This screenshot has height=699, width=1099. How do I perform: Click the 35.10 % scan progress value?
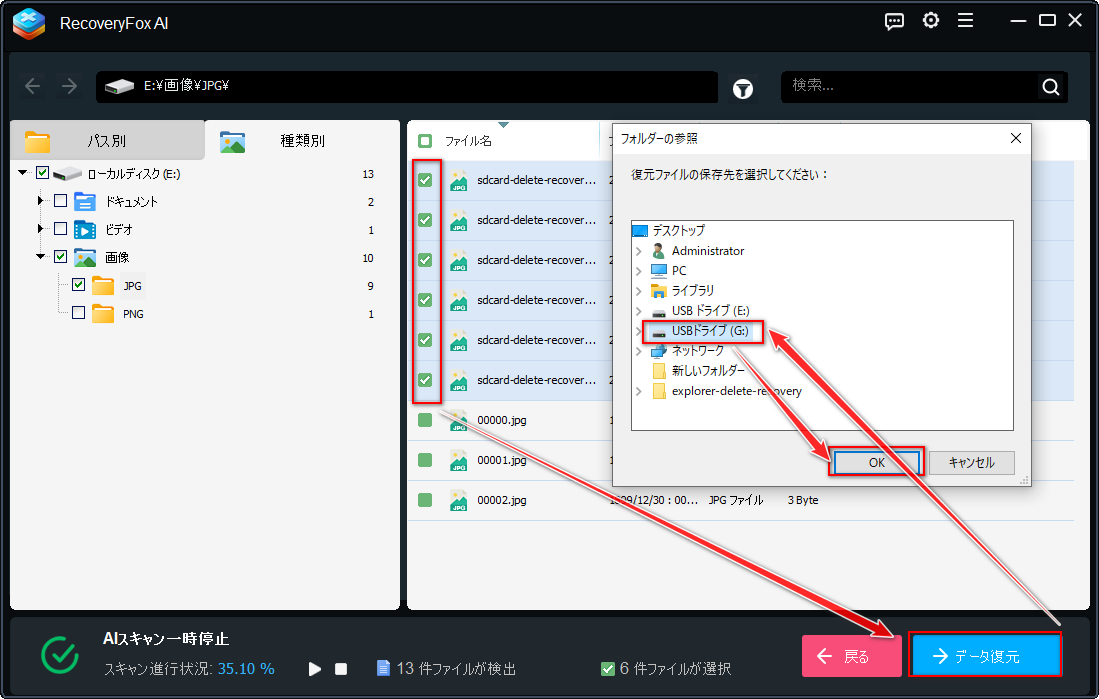coord(246,669)
